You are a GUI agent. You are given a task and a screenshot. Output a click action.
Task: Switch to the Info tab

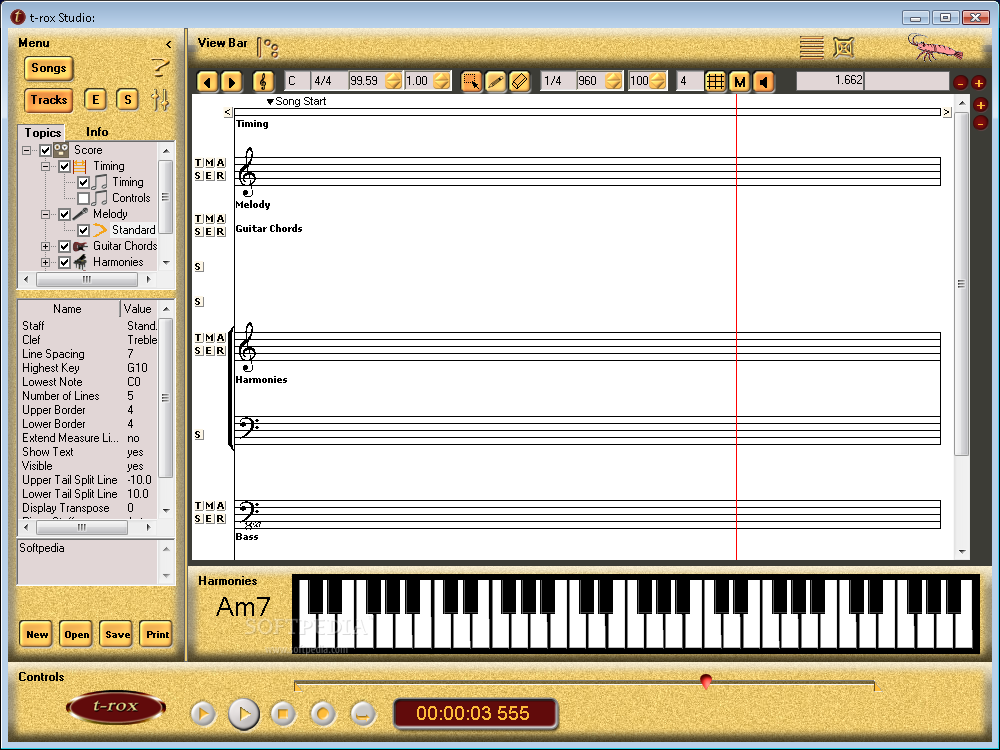tap(97, 132)
